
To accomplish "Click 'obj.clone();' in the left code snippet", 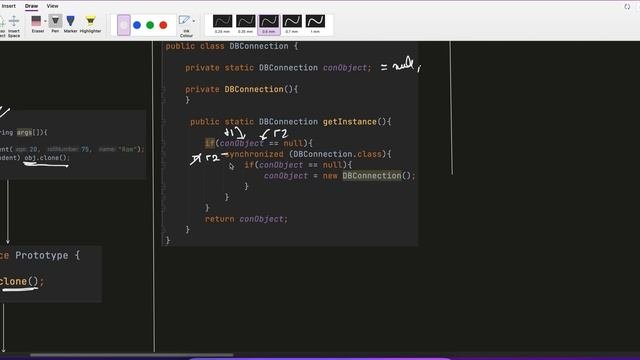I will pyautogui.click(x=47, y=158).
